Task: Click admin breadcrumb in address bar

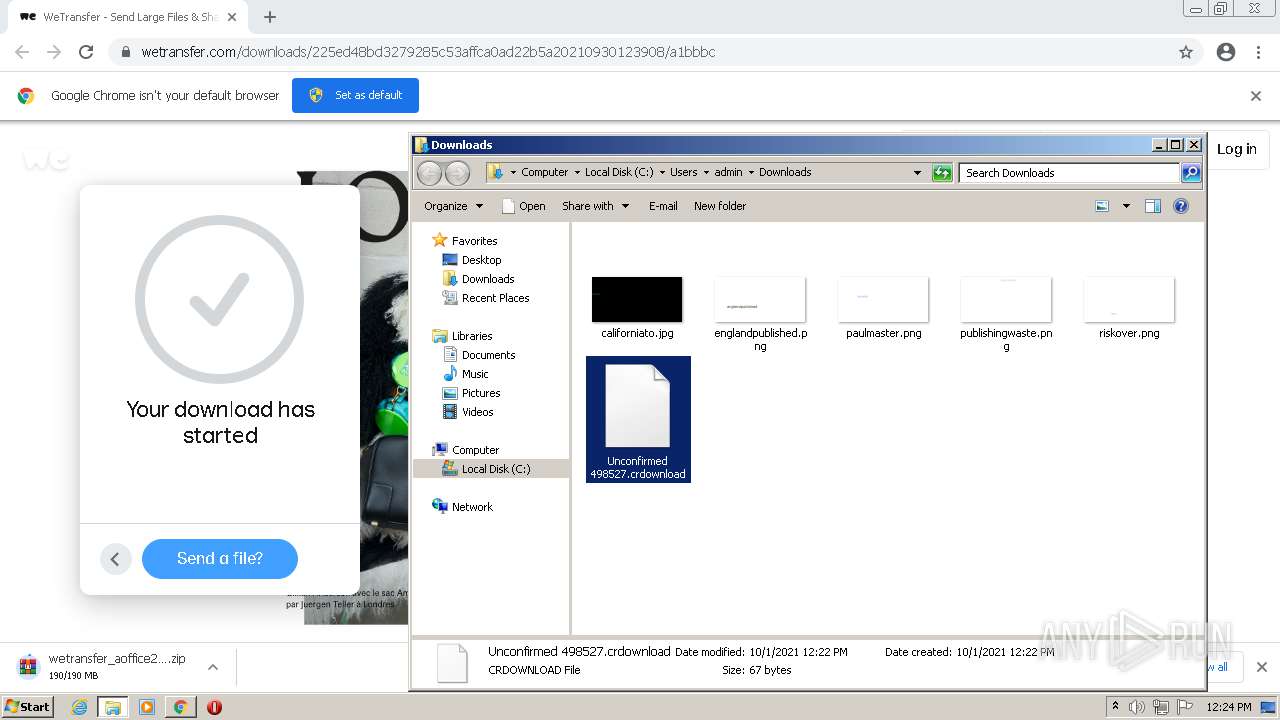Action: click(x=728, y=172)
